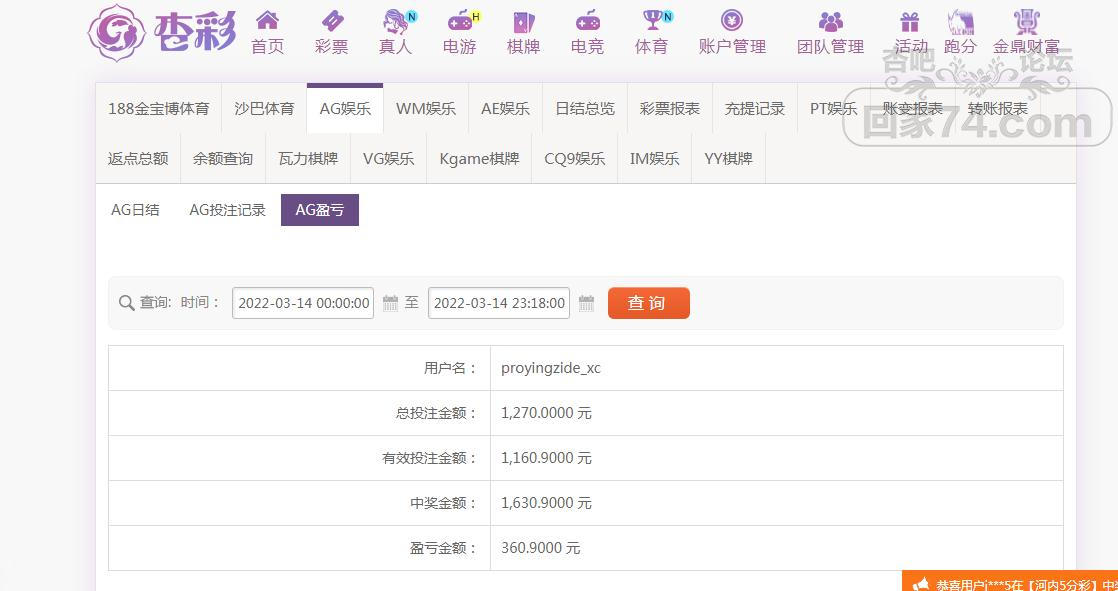This screenshot has height=591, width=1118.
Task: Click the start time input field
Action: [302, 303]
